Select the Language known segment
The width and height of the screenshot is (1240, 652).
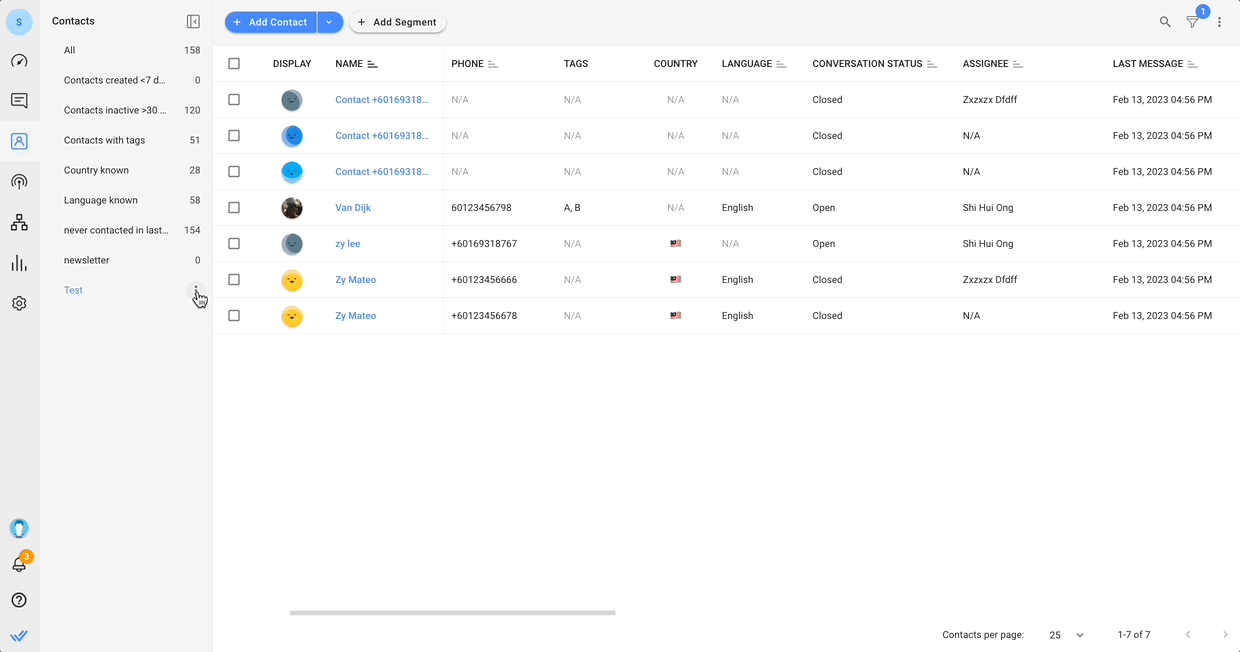(x=101, y=201)
